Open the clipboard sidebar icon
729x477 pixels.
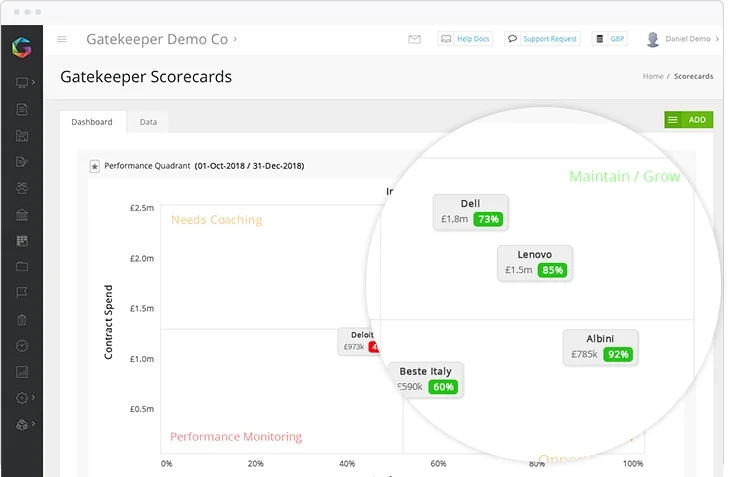22,320
